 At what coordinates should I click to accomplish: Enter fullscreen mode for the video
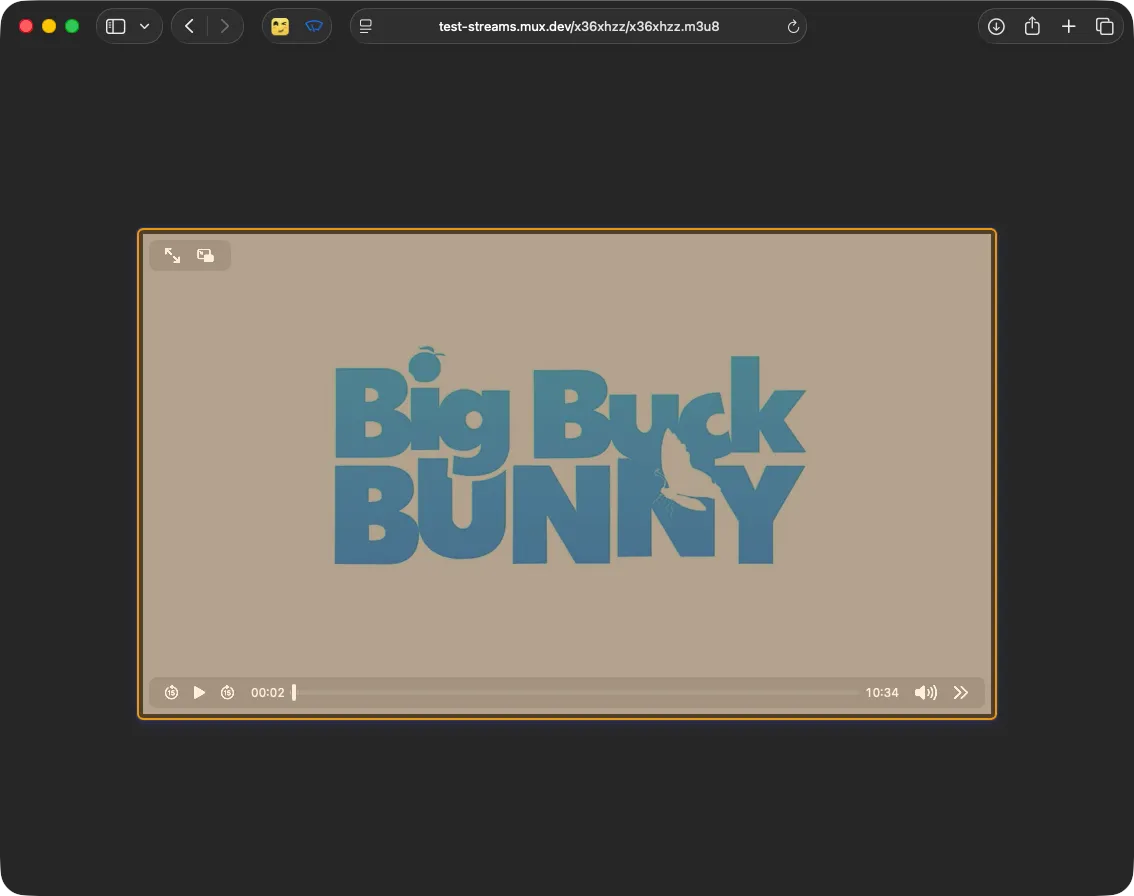[172, 255]
